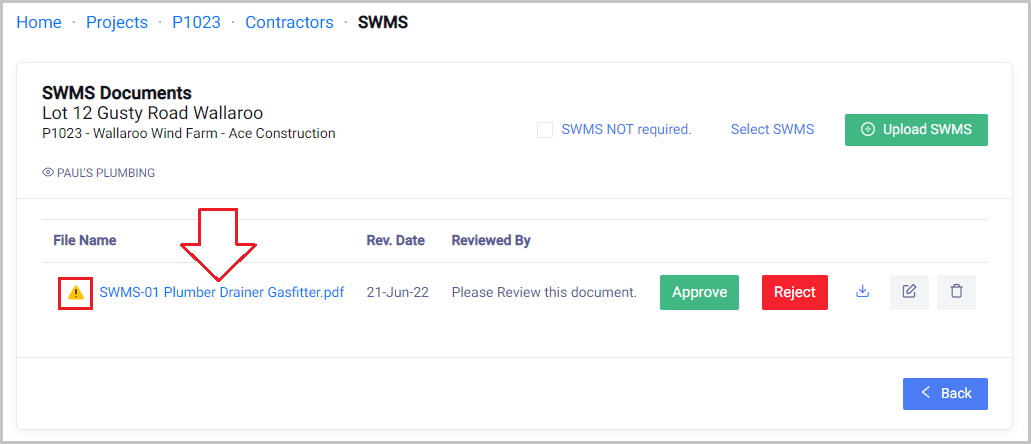Open SWMS-01 Plumber Drainer Gasfitter.pdf
This screenshot has width=1031, height=444.
222,293
